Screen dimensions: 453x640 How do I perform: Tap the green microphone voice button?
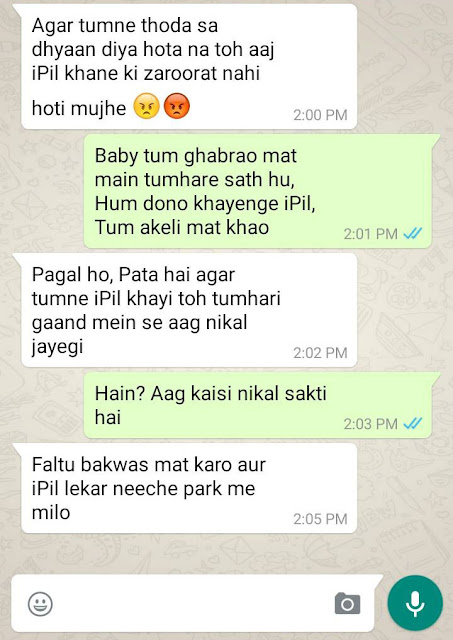(415, 603)
